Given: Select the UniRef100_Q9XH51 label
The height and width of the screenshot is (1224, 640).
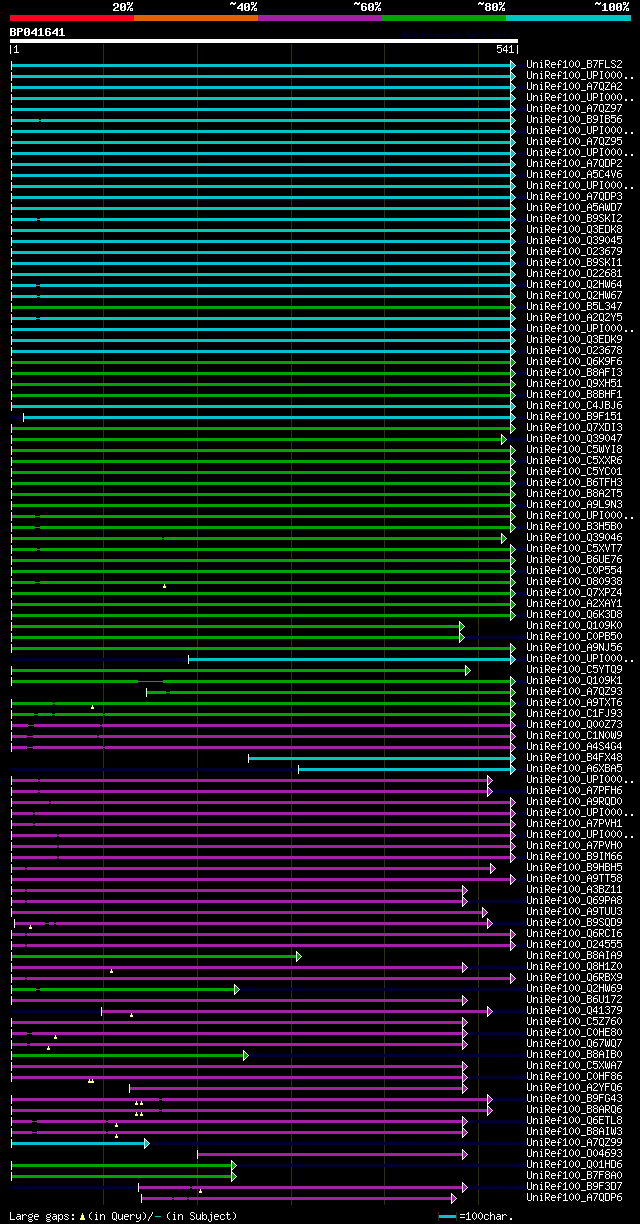Looking at the screenshot, I should [x=574, y=384].
